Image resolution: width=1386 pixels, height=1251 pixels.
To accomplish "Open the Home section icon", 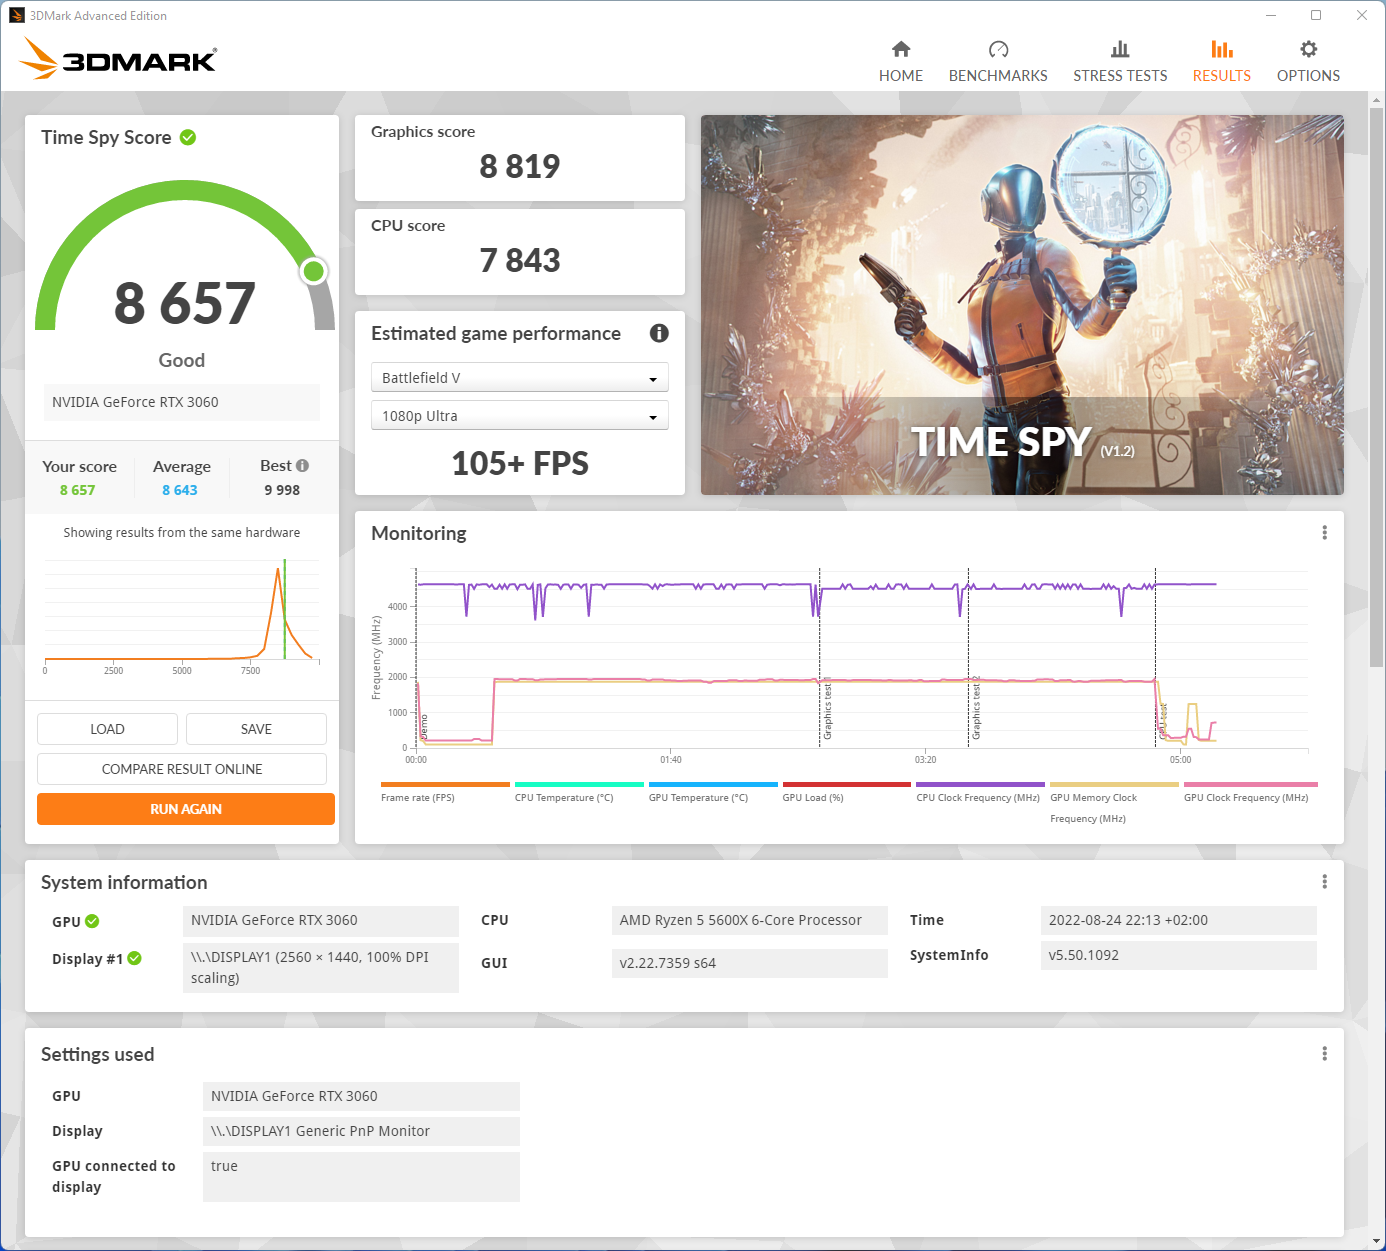I will click(x=900, y=50).
